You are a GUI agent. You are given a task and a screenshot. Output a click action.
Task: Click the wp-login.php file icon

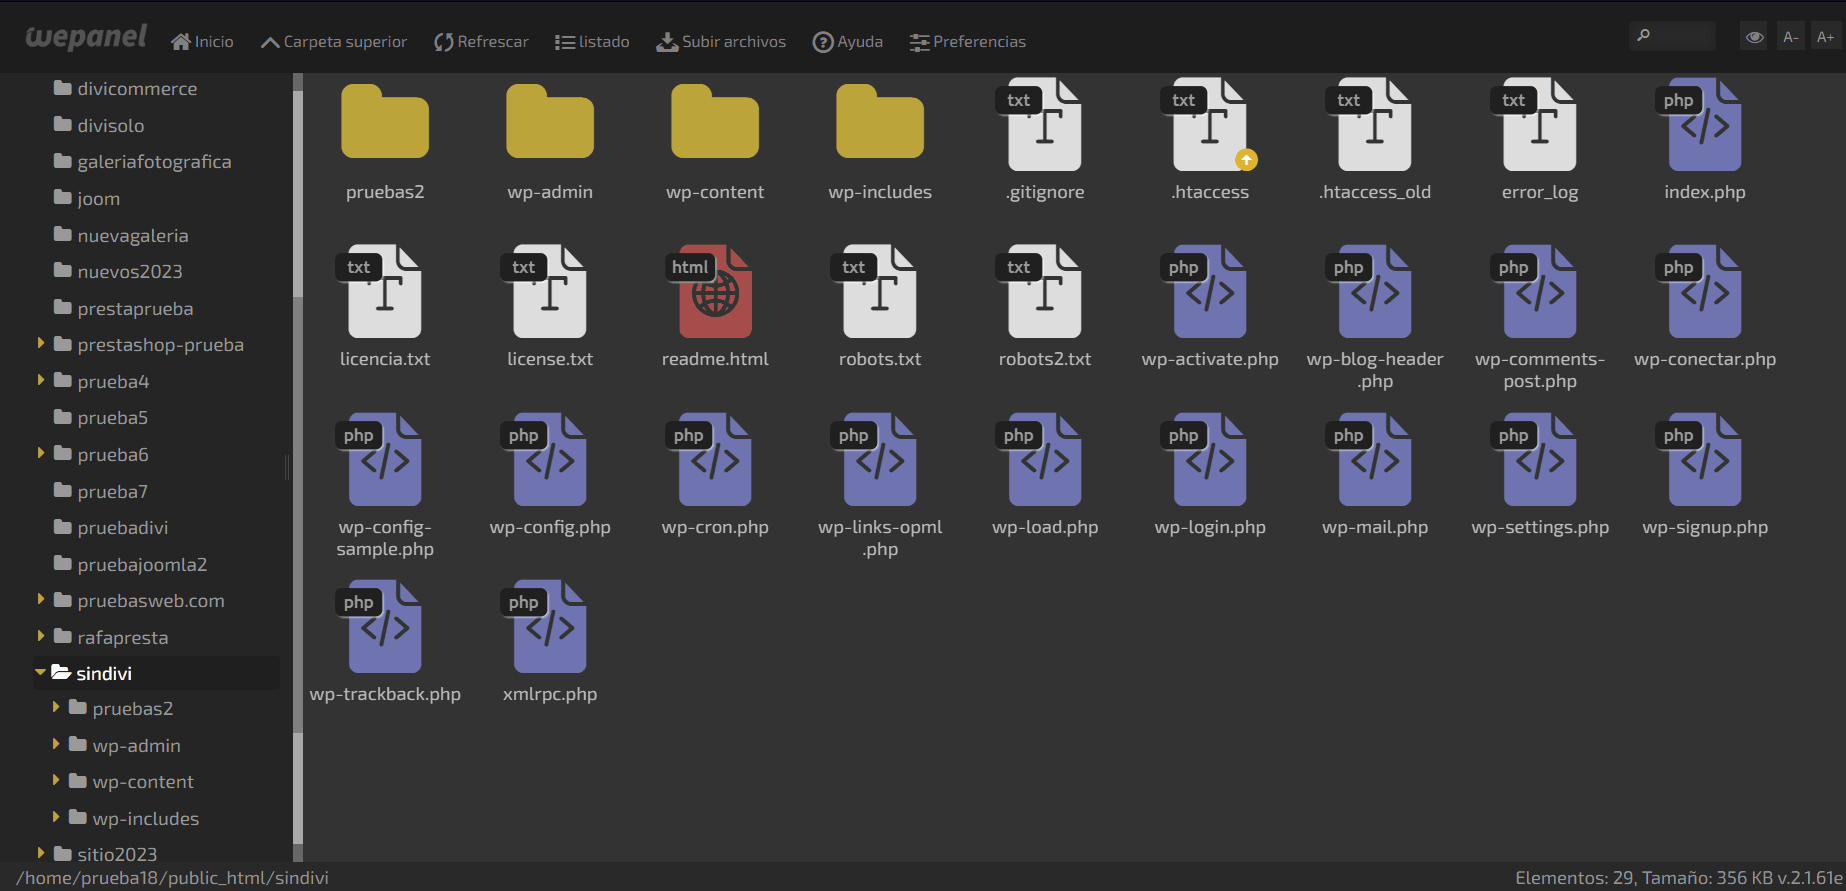click(1209, 460)
